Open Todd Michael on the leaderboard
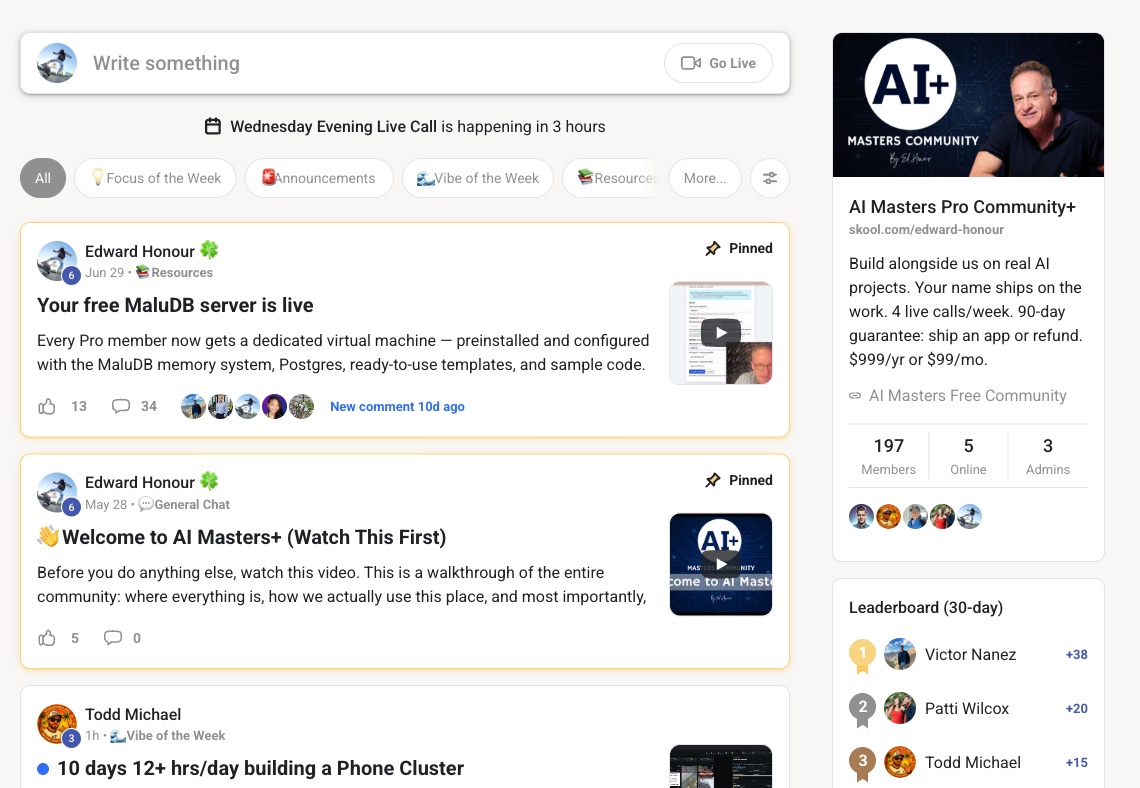This screenshot has width=1140, height=788. coord(973,763)
